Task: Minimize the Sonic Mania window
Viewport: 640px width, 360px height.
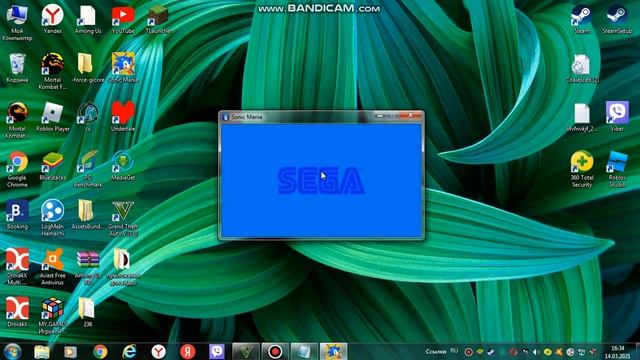Action: (x=380, y=116)
